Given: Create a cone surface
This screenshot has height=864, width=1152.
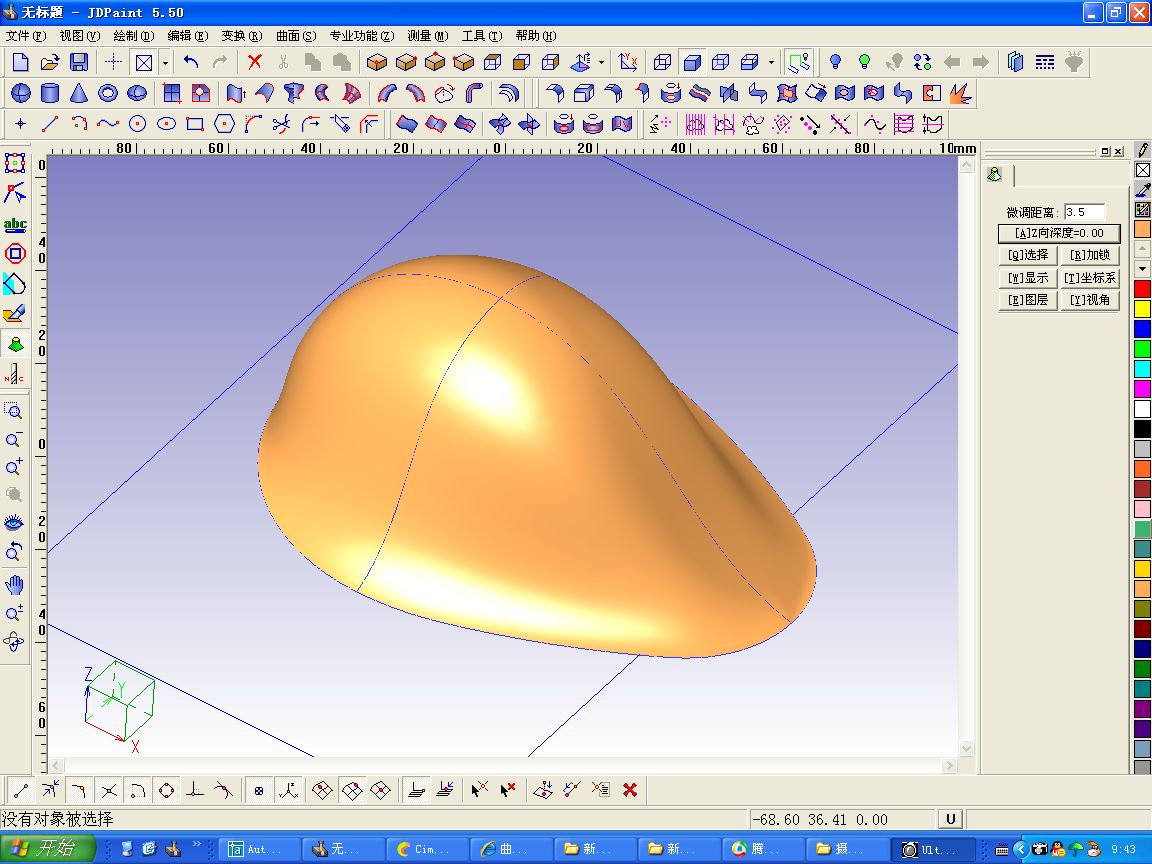Looking at the screenshot, I should coord(79,93).
